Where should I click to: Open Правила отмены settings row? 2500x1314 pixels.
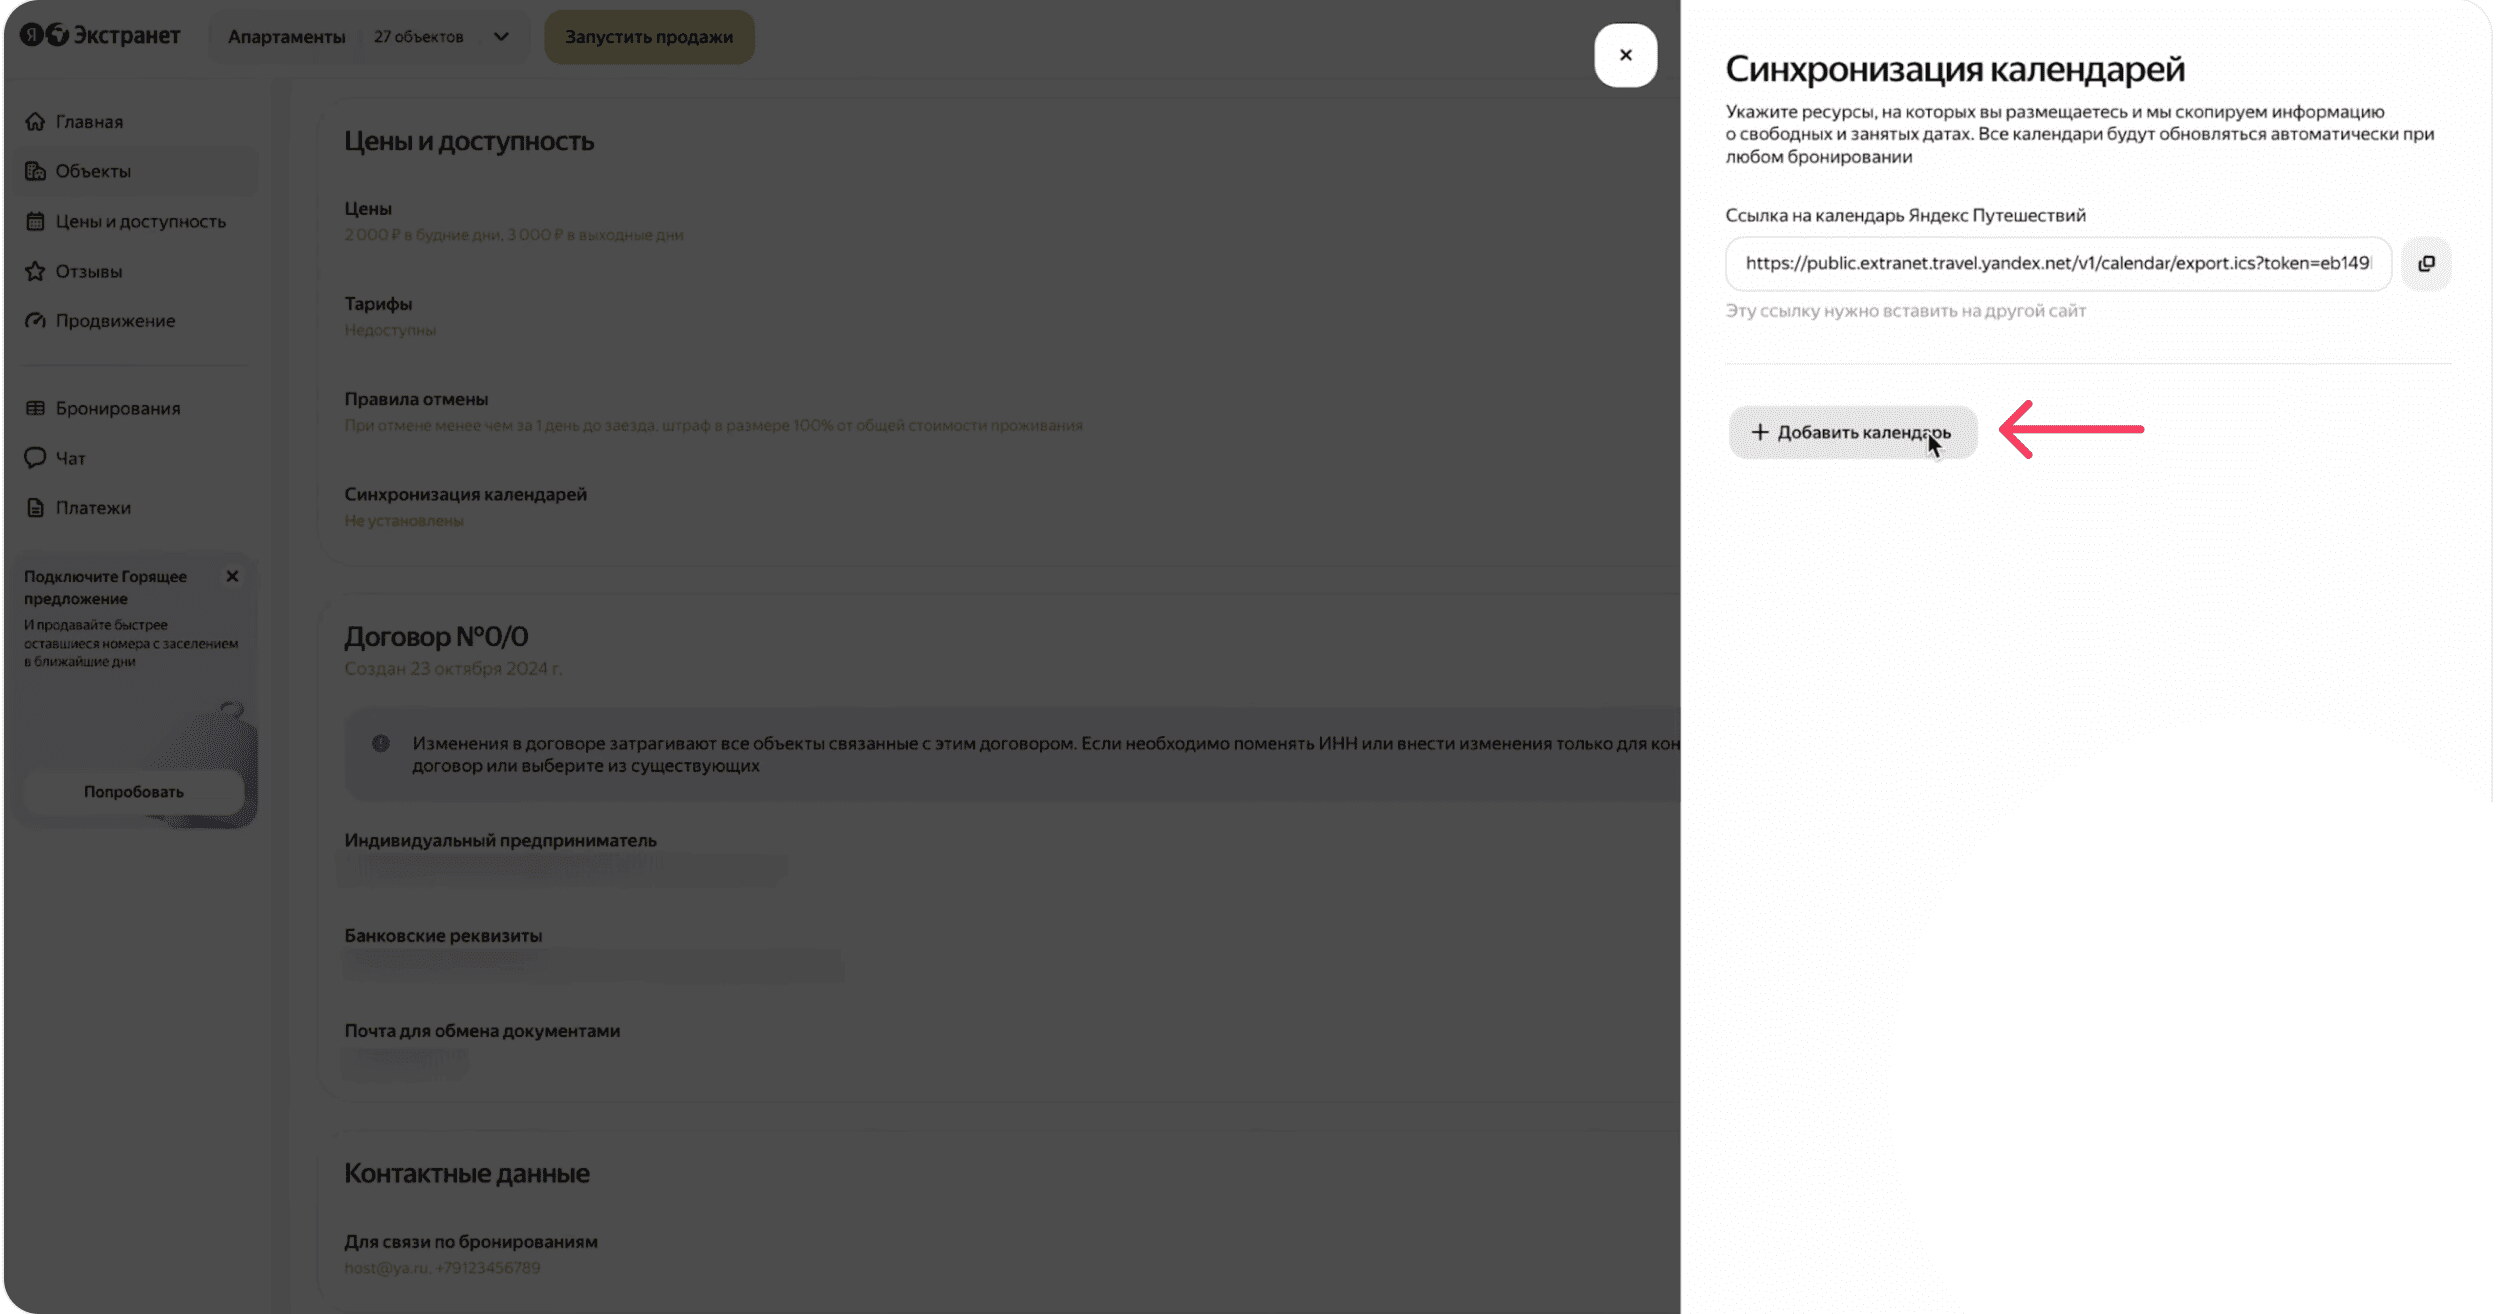[x=1000, y=411]
